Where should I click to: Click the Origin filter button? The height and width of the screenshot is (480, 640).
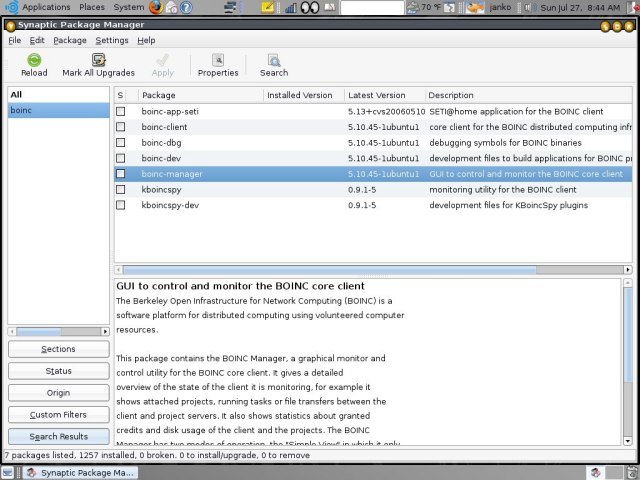[58, 393]
